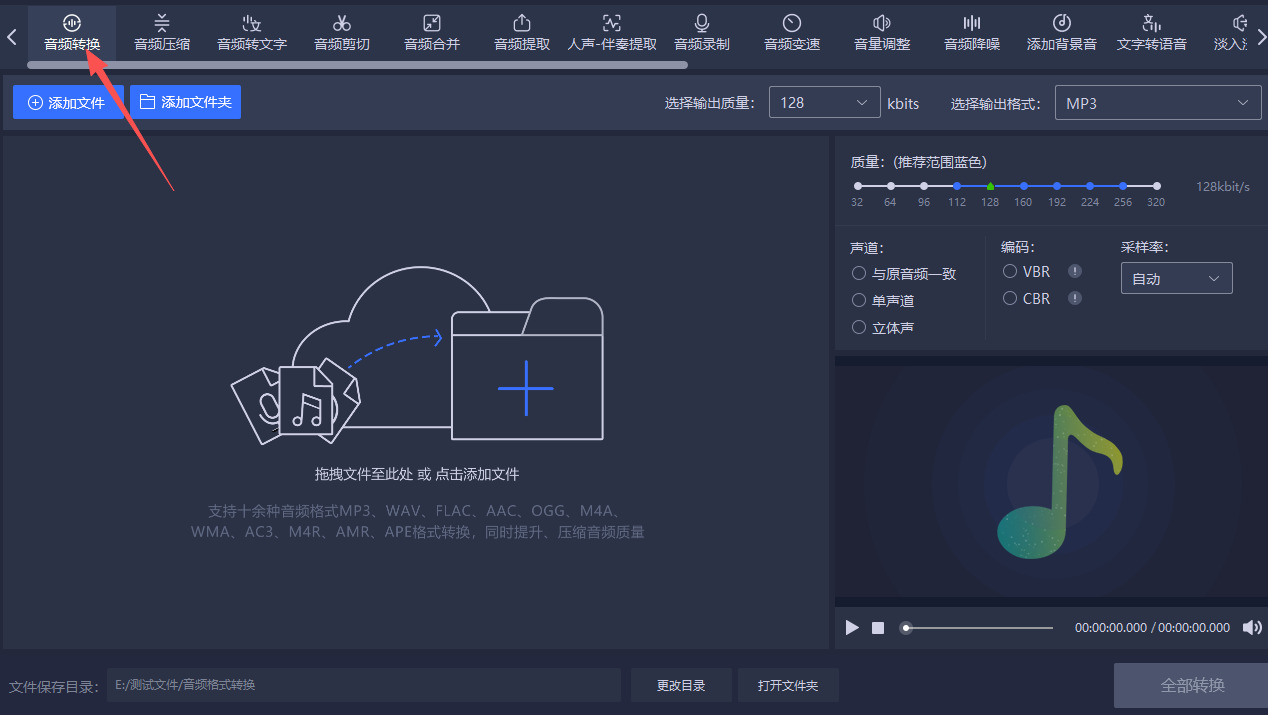The image size is (1268, 715).
Task: Switch to the 音频转换 tab
Action: [x=72, y=31]
